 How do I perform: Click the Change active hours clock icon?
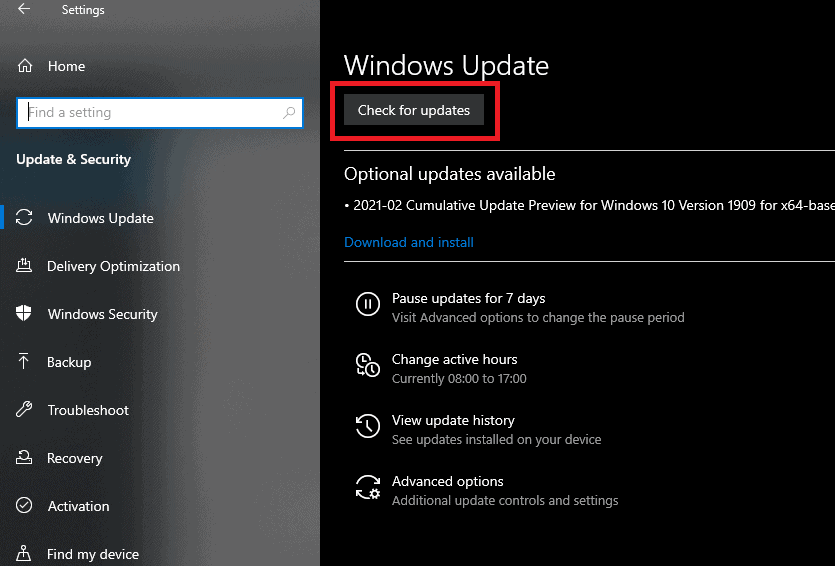367,365
